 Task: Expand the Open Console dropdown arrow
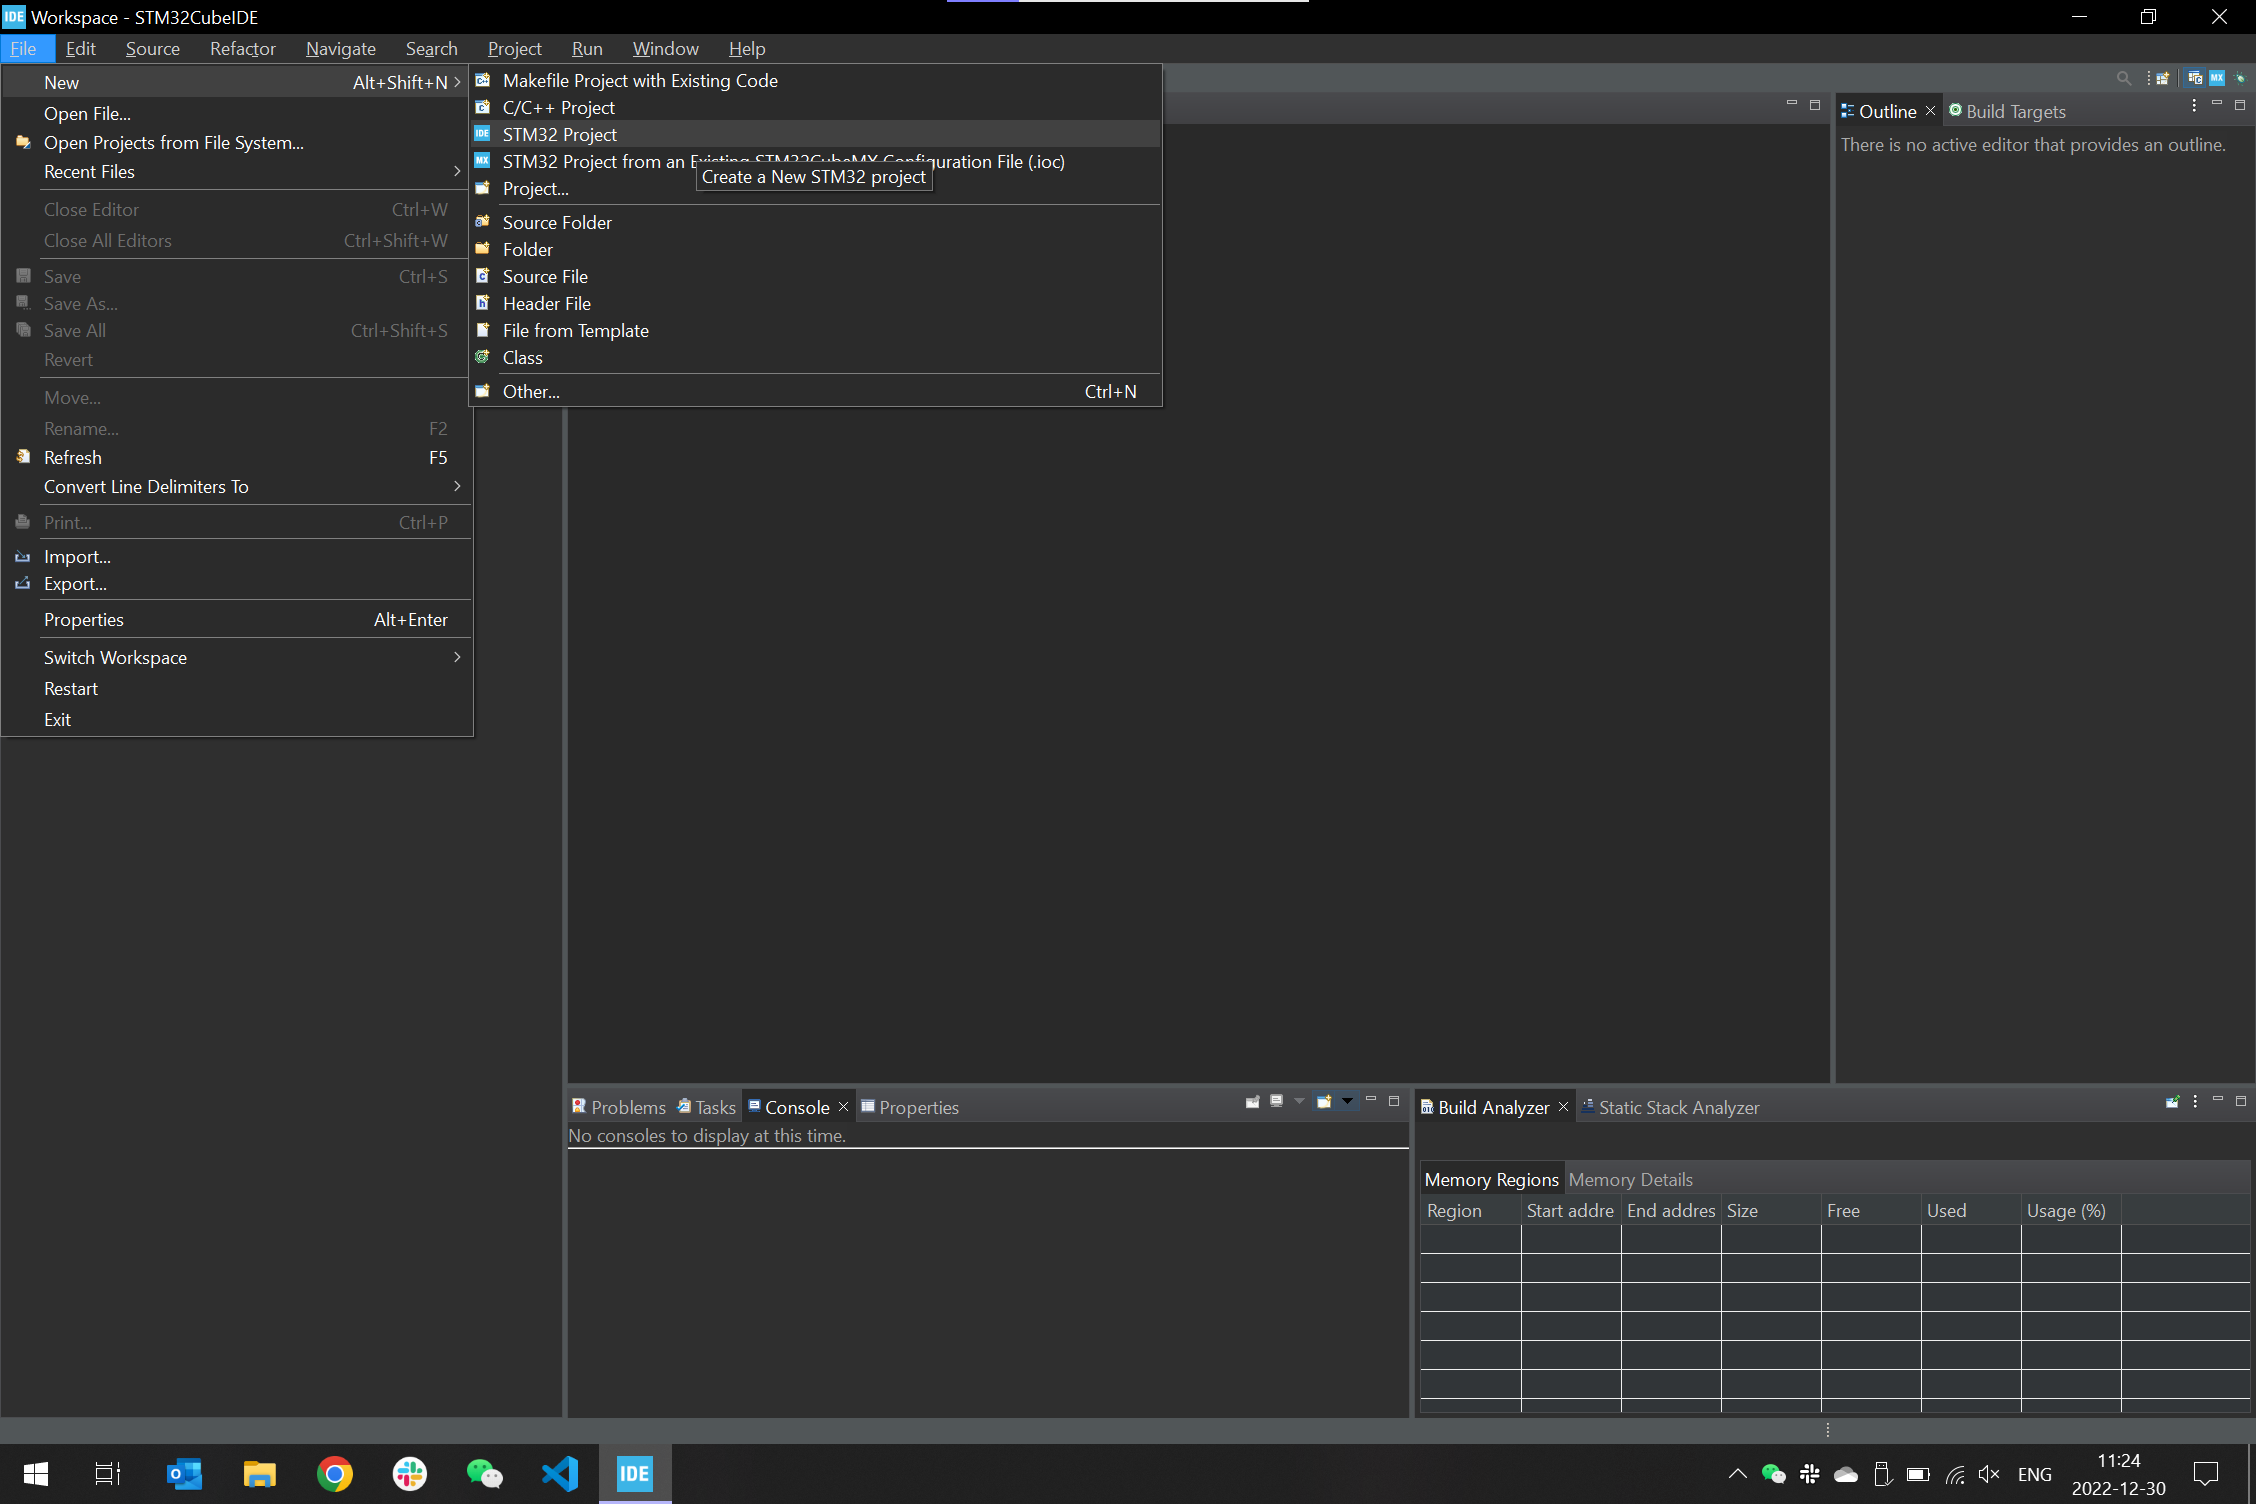pyautogui.click(x=1347, y=1102)
